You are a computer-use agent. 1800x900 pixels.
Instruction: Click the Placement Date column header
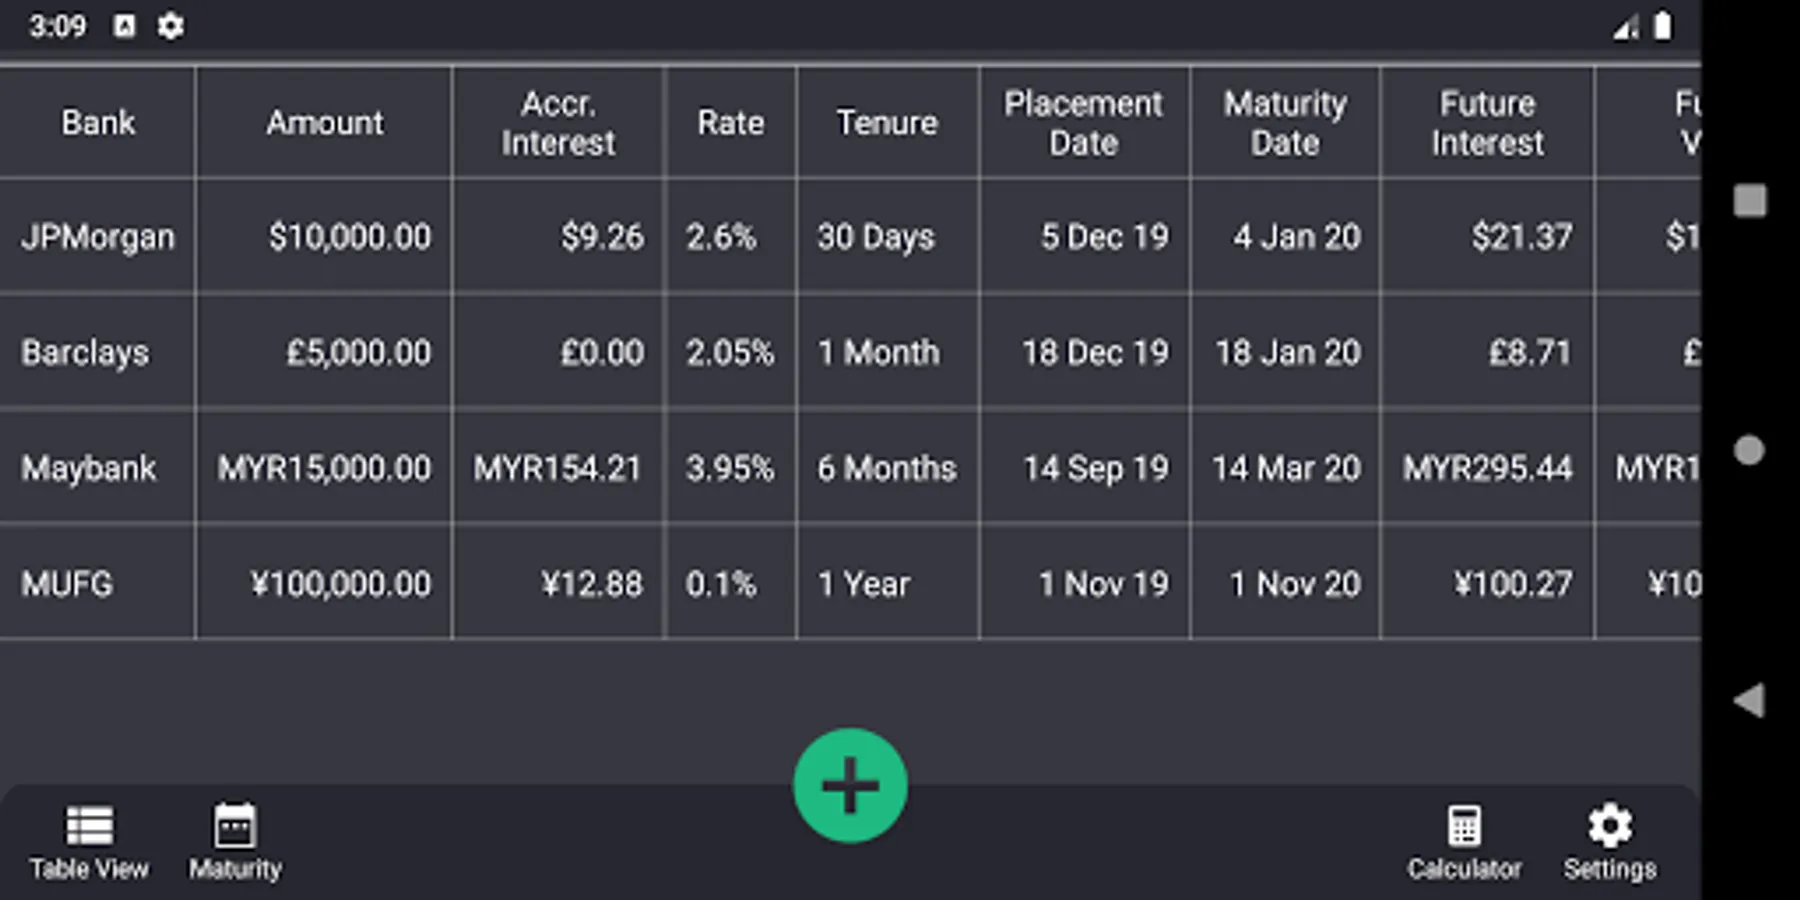(1084, 123)
